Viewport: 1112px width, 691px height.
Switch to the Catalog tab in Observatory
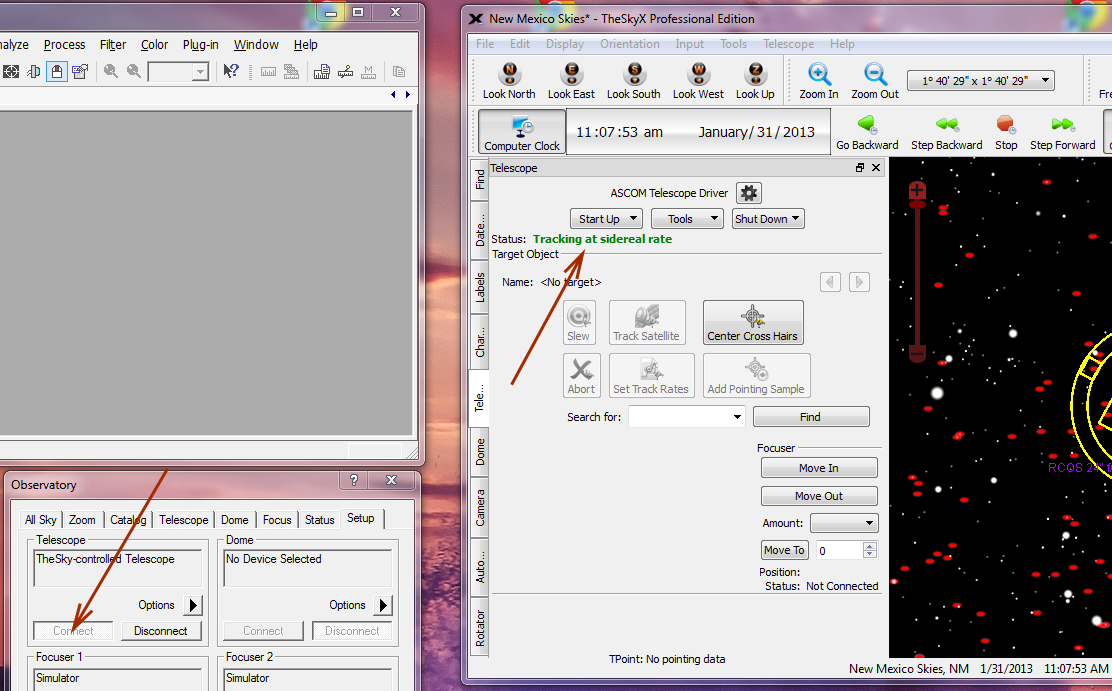(x=128, y=520)
